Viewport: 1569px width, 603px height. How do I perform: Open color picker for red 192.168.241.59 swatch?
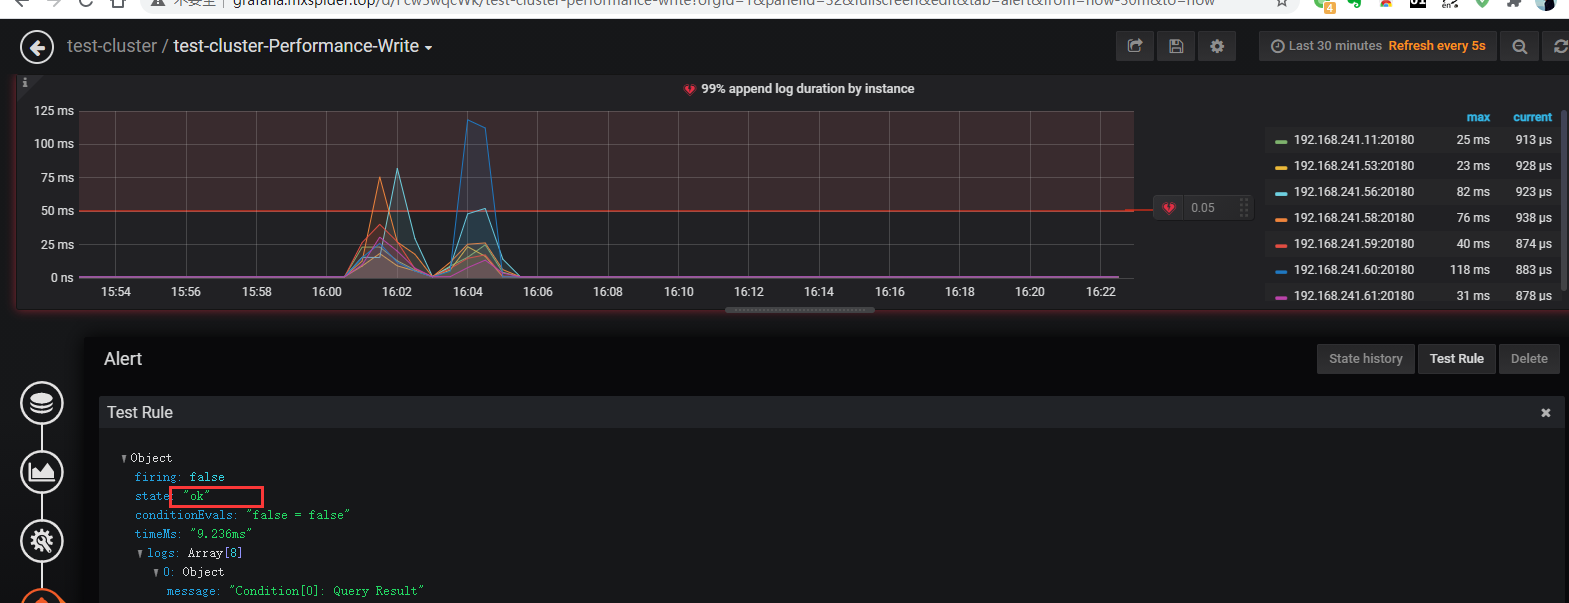point(1281,246)
